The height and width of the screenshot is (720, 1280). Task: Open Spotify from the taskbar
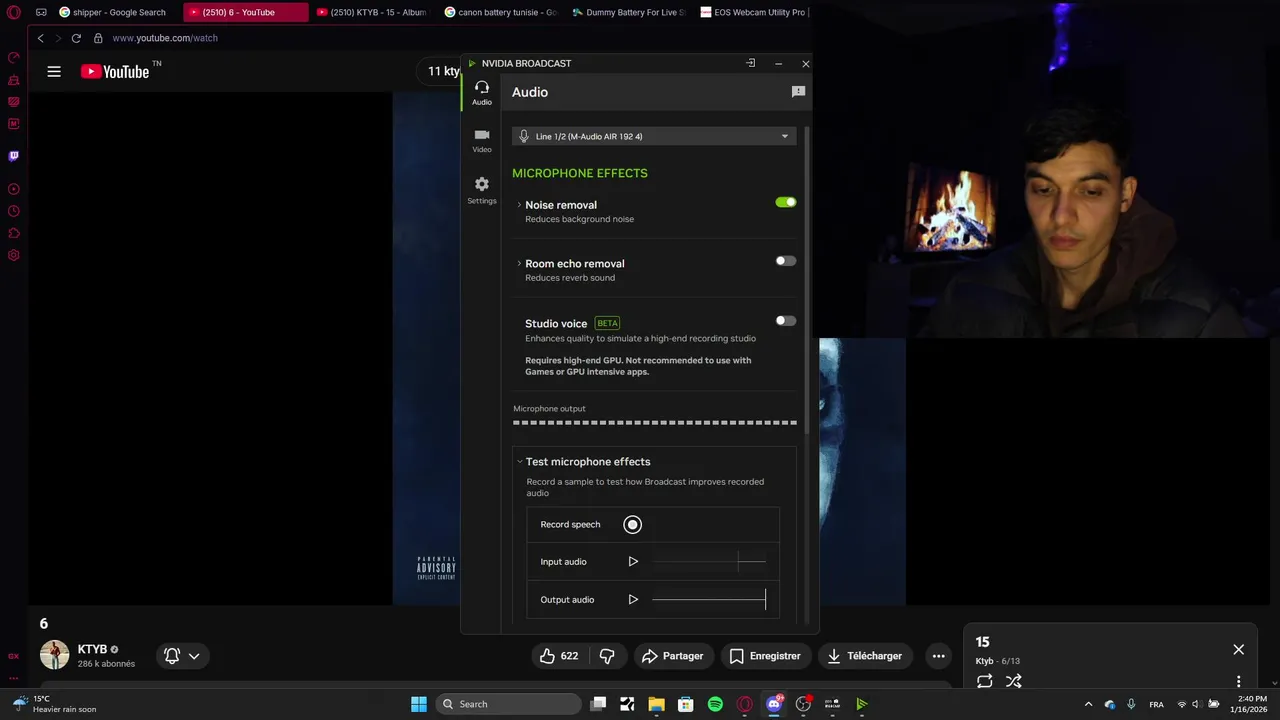[715, 704]
